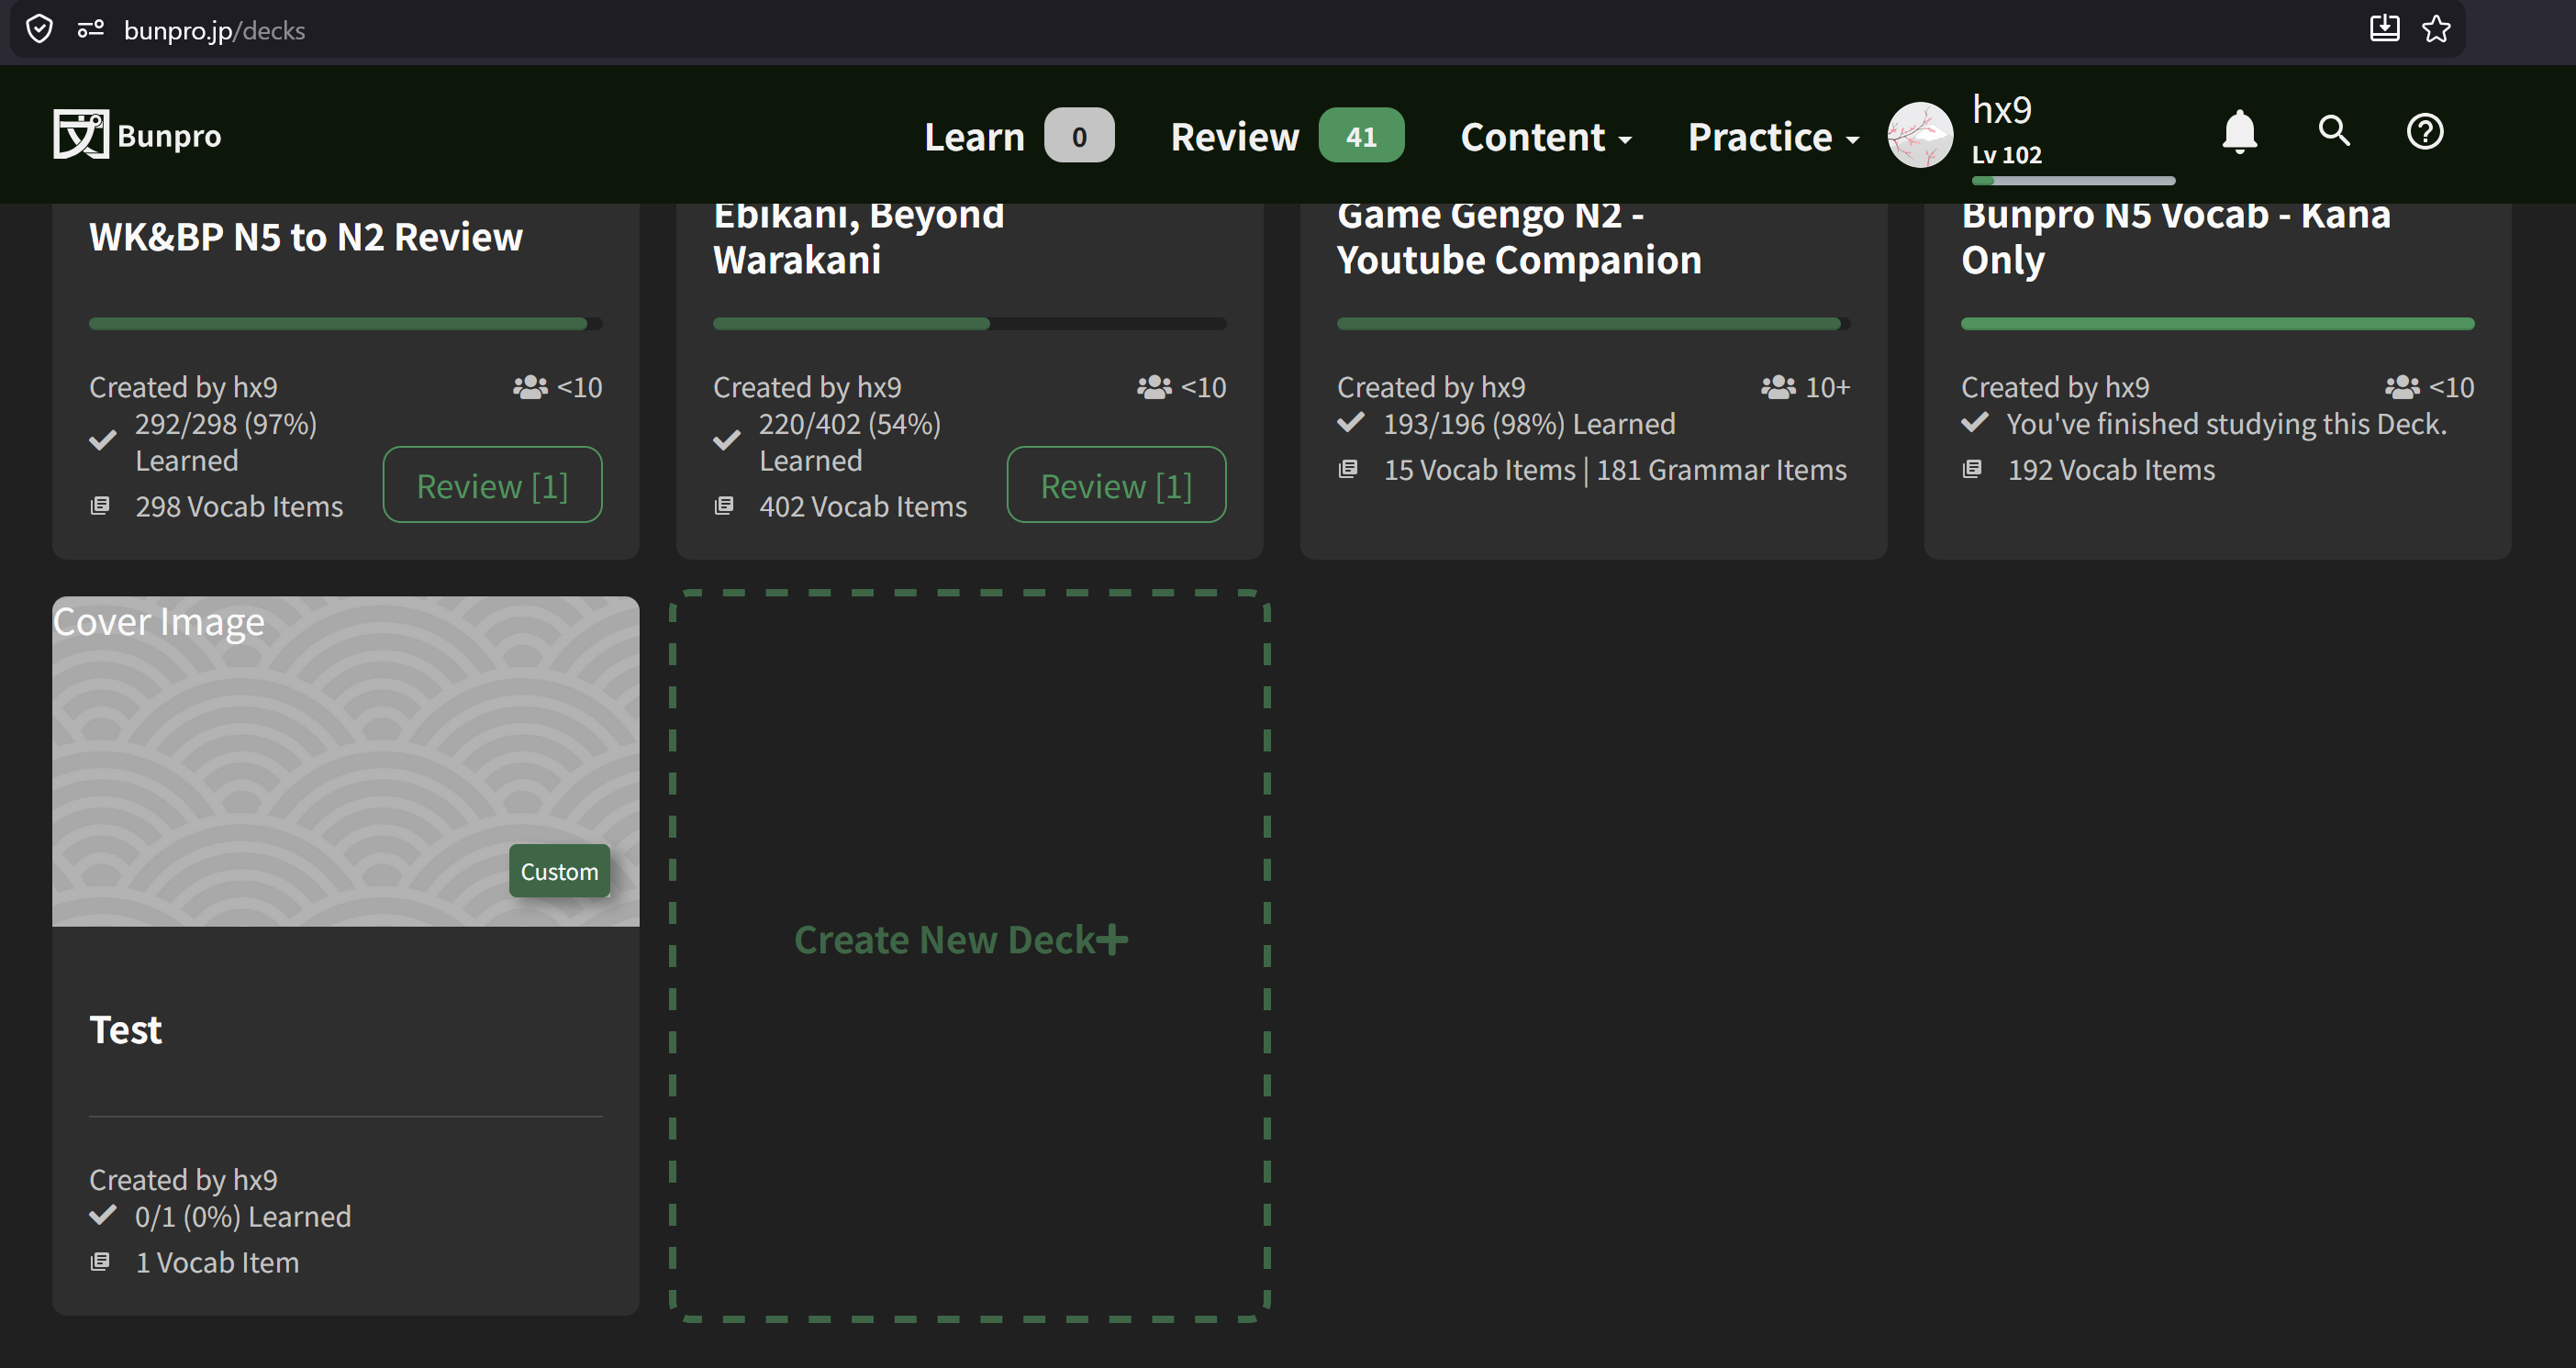Click the Custom badge on Test deck

pyautogui.click(x=559, y=871)
